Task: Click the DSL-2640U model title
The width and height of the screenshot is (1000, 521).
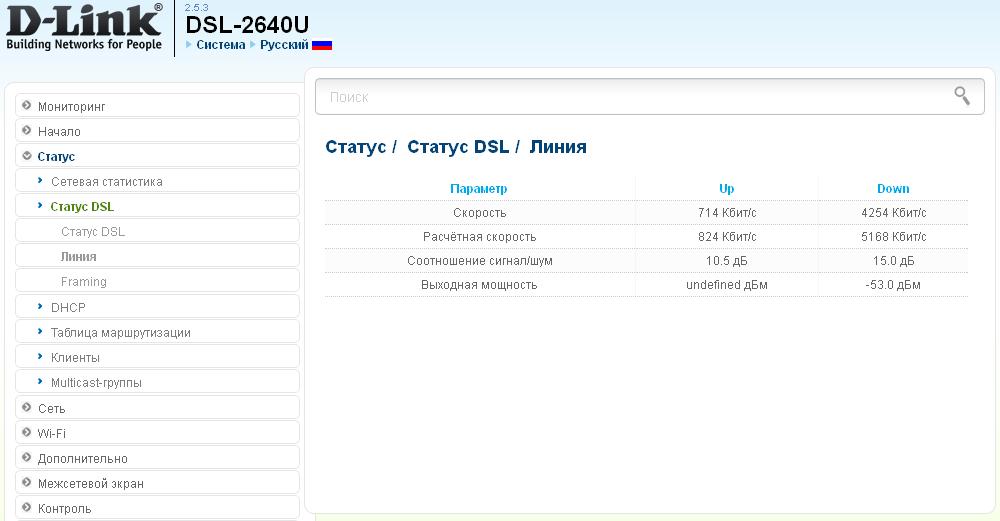Action: [x=247, y=25]
